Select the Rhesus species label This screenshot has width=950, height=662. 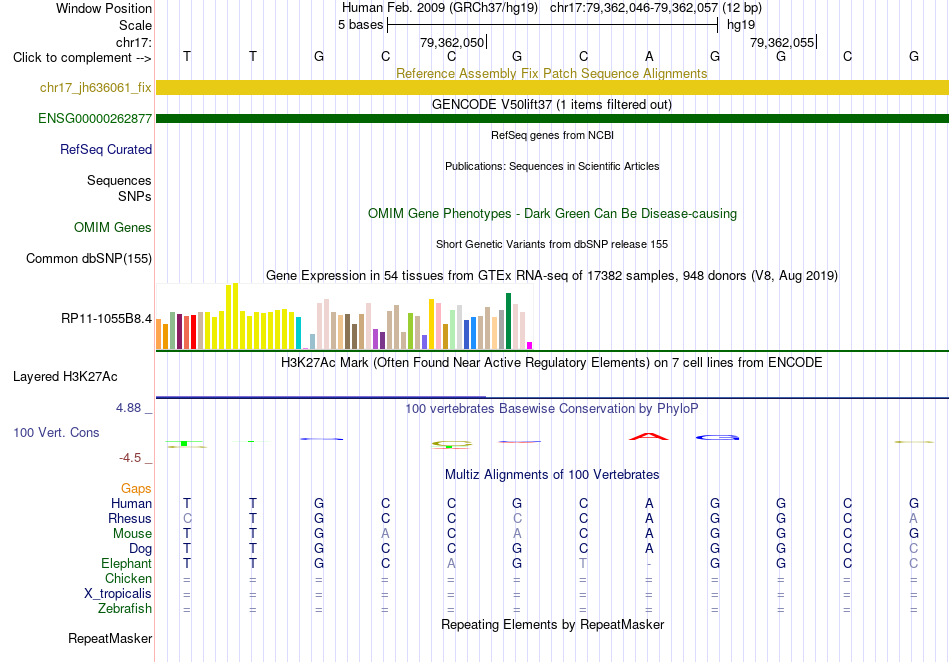click(x=130, y=518)
